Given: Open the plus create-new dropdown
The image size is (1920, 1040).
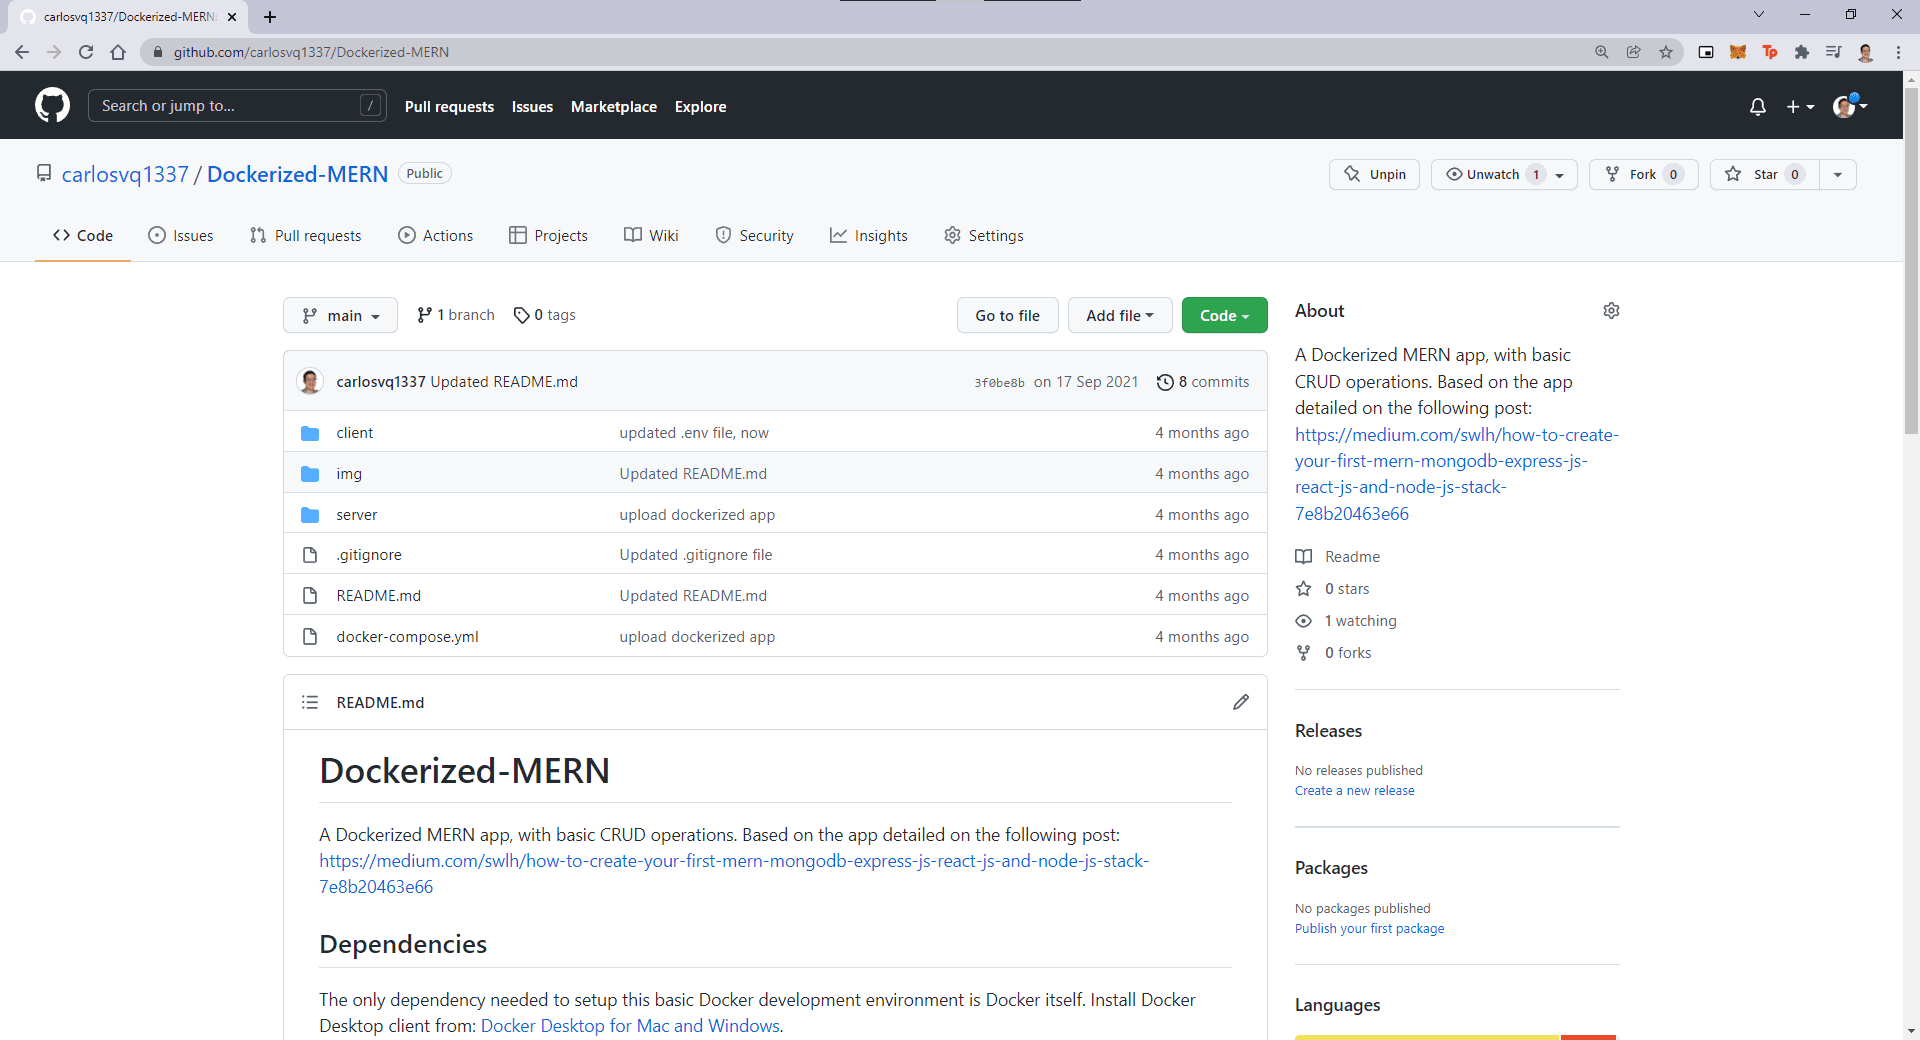Looking at the screenshot, I should [x=1800, y=106].
